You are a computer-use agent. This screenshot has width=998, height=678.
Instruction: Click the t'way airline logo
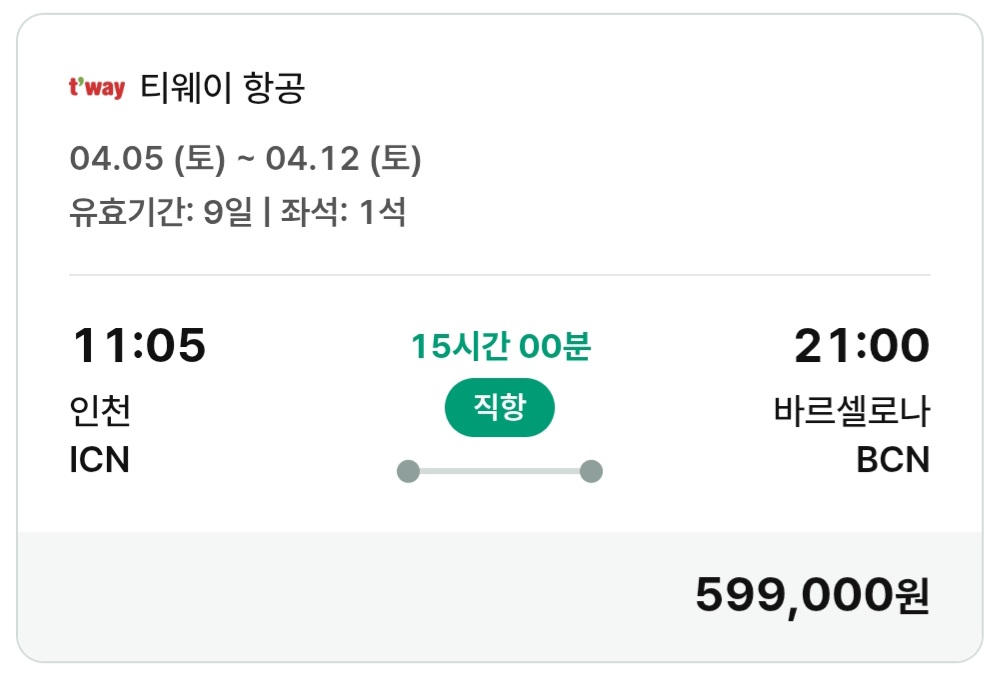[x=96, y=88]
